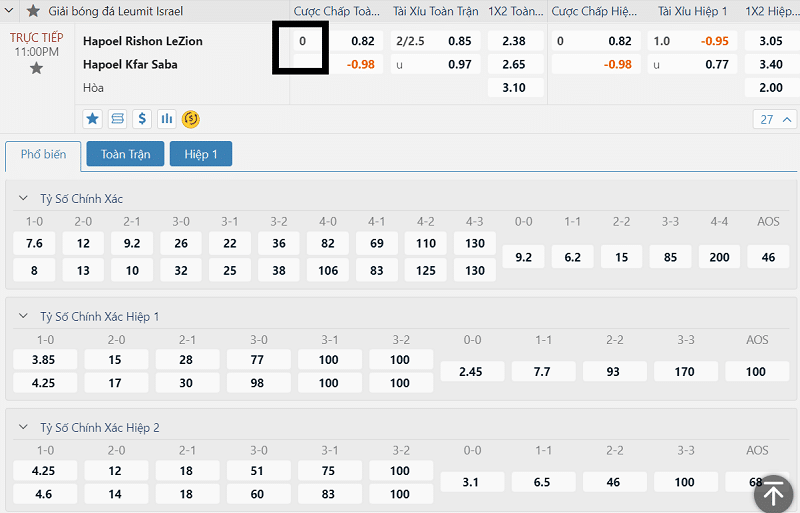Collapse Tỷ Số Chính Xác Hiệp 2 section
Screen dimensions: 800x513
click(x=23, y=427)
